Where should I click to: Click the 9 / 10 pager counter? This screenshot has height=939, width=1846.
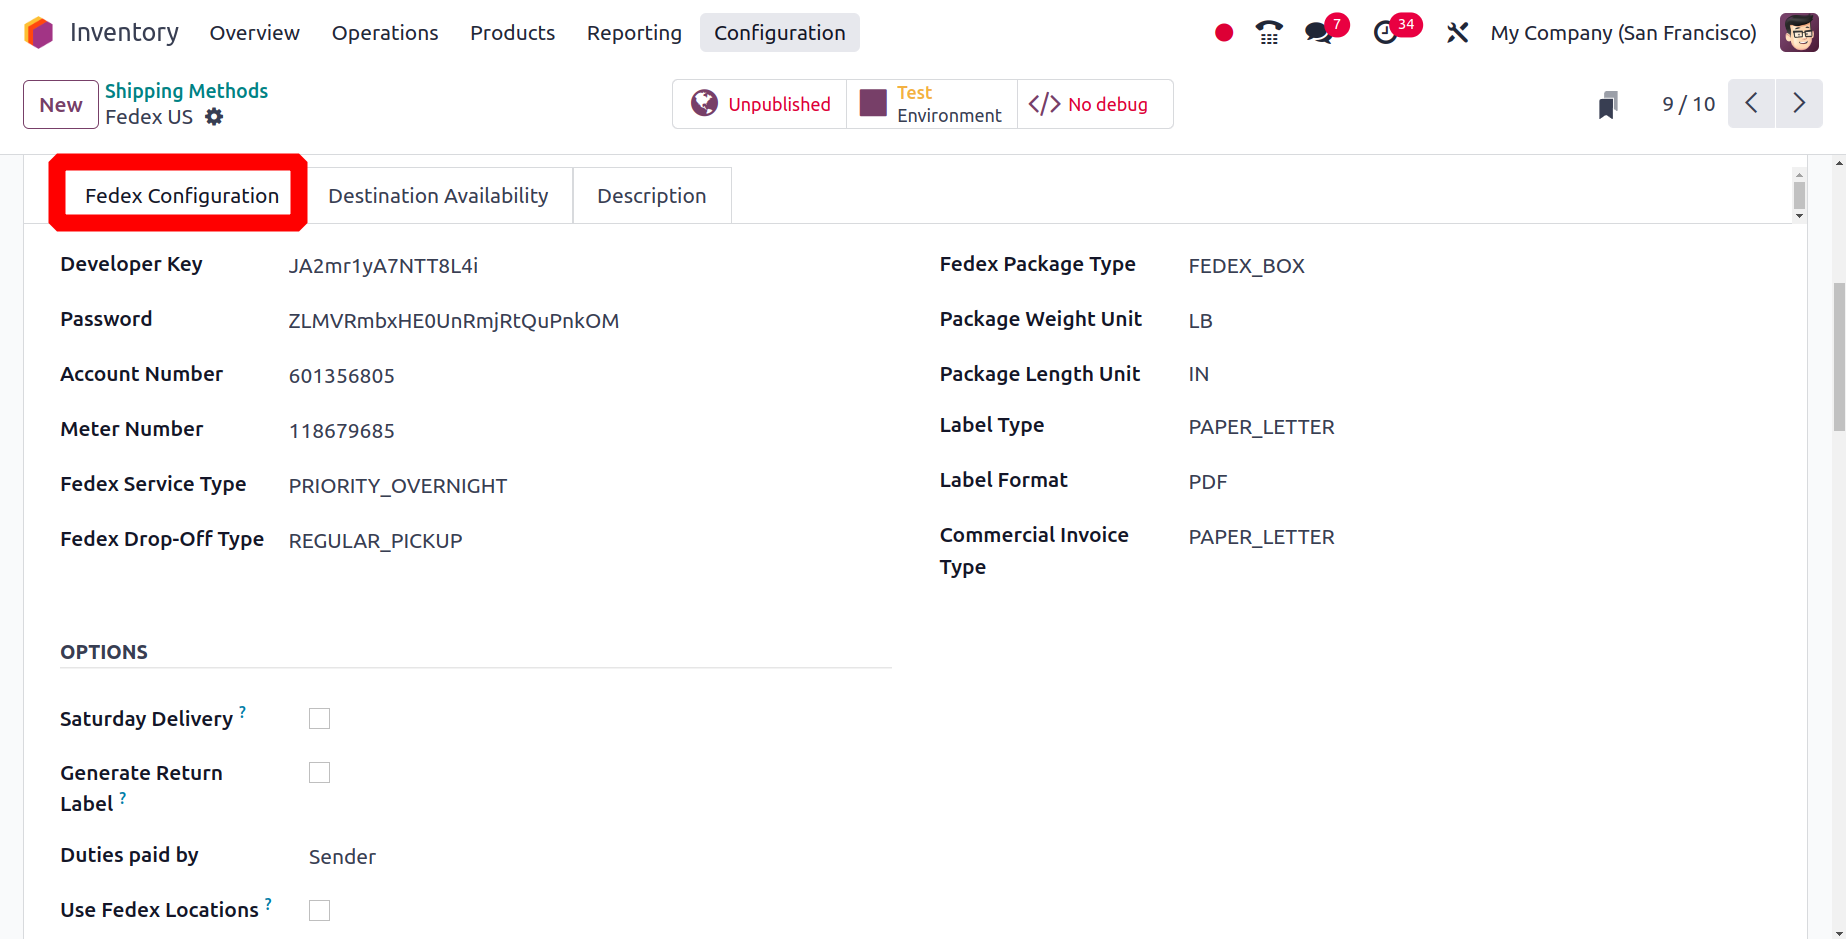click(x=1688, y=104)
